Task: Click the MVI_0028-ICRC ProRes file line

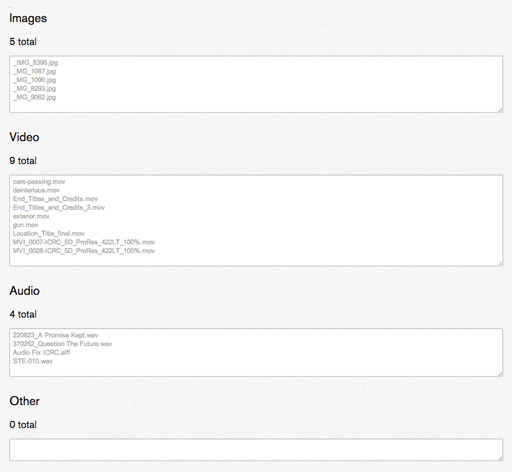Action: click(84, 251)
